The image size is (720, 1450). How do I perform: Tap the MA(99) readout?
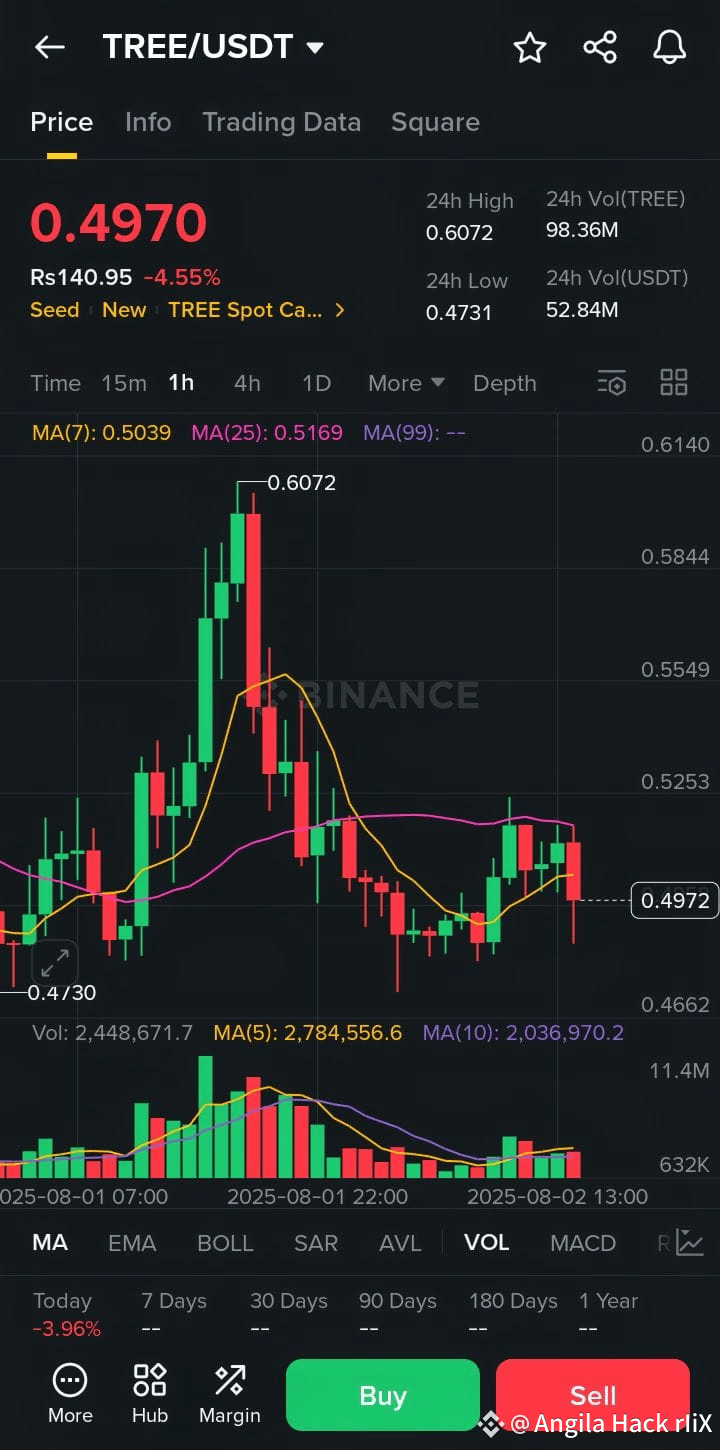click(x=414, y=433)
